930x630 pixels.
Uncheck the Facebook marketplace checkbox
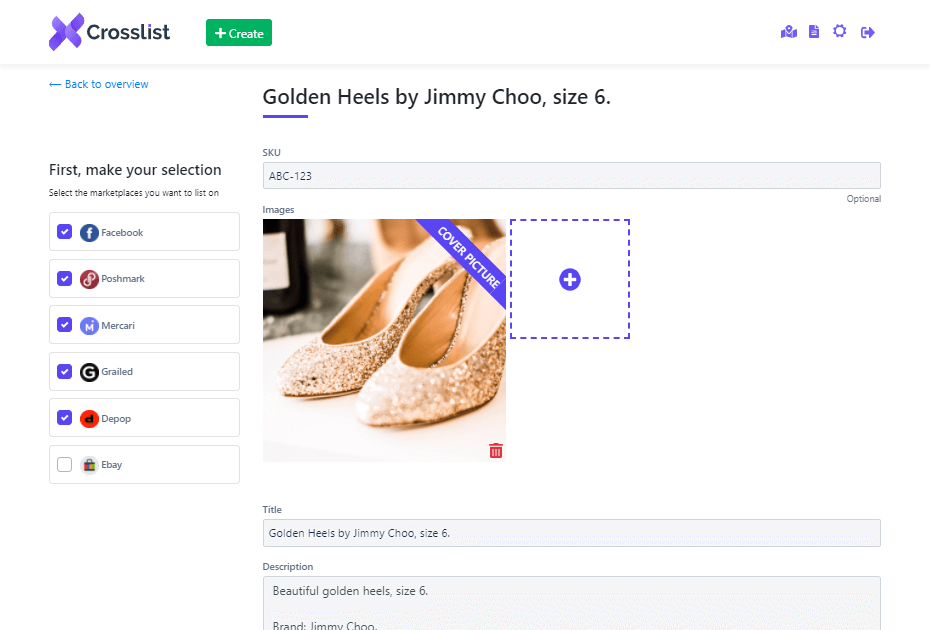pyautogui.click(x=65, y=232)
